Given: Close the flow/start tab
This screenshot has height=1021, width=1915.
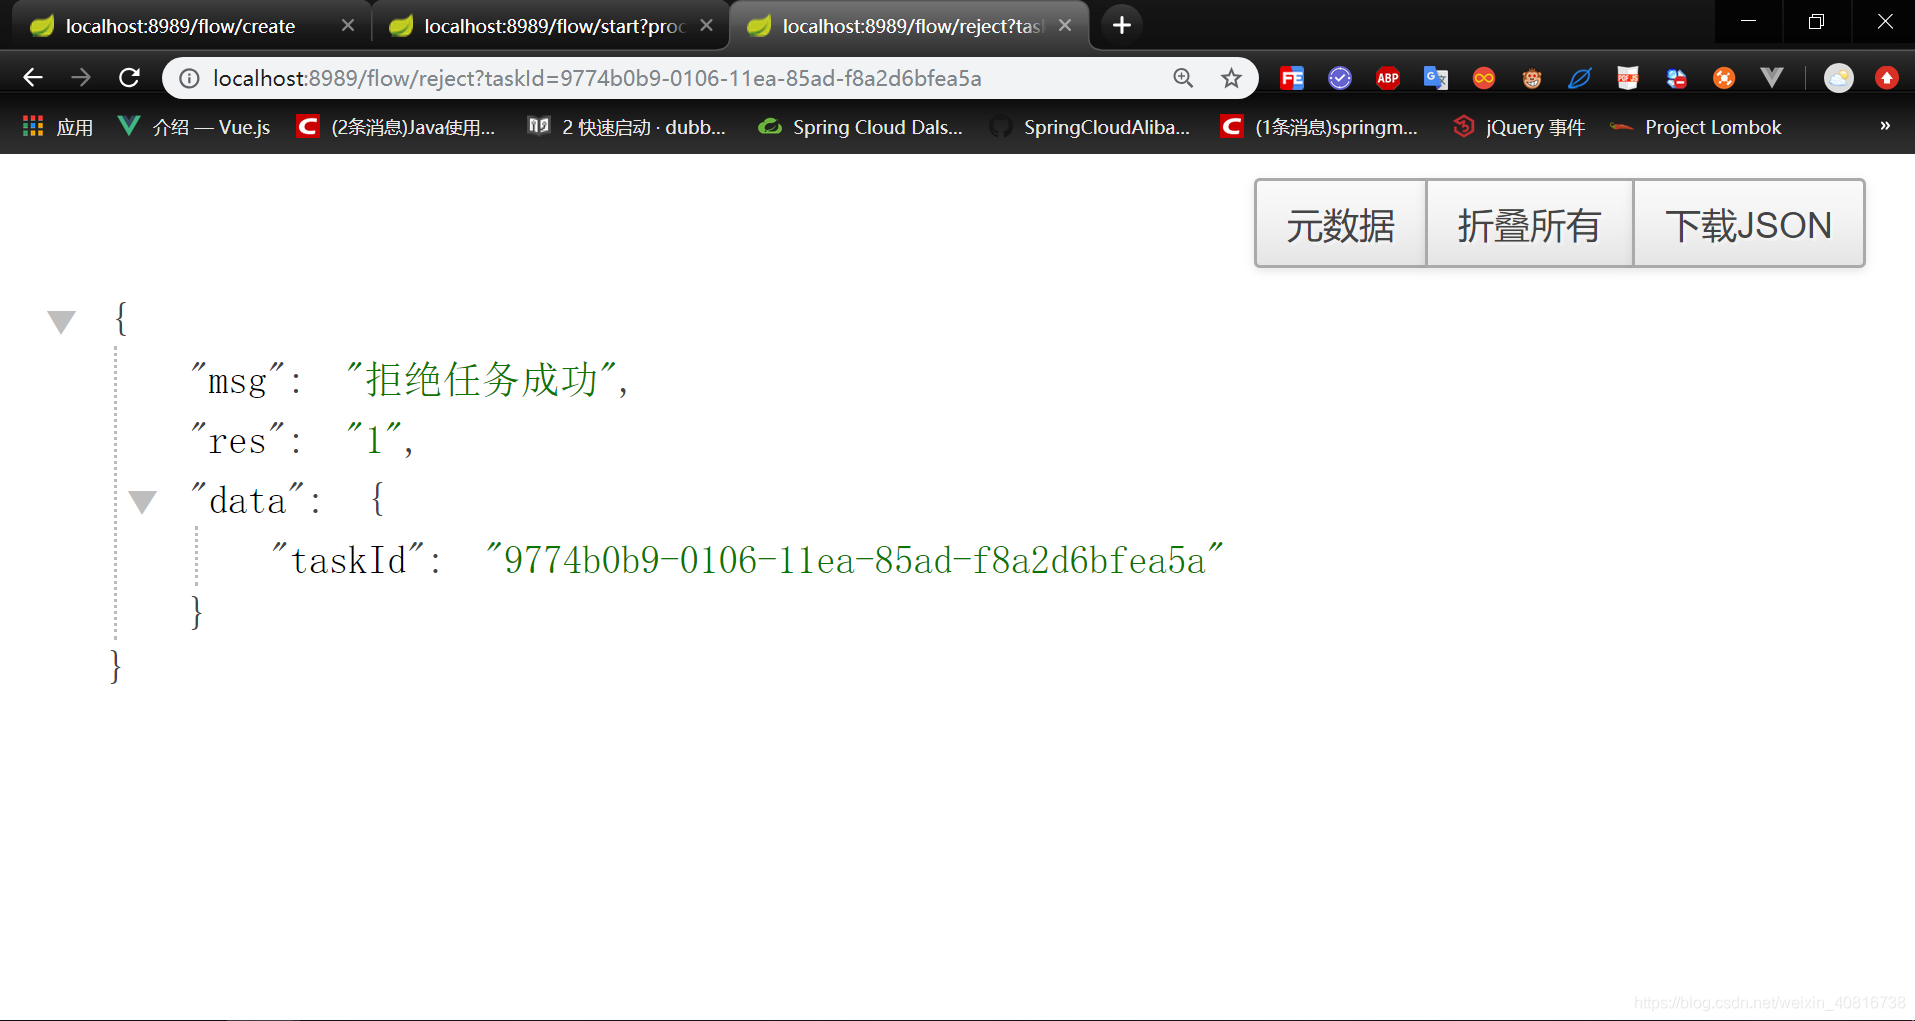Looking at the screenshot, I should (x=706, y=26).
